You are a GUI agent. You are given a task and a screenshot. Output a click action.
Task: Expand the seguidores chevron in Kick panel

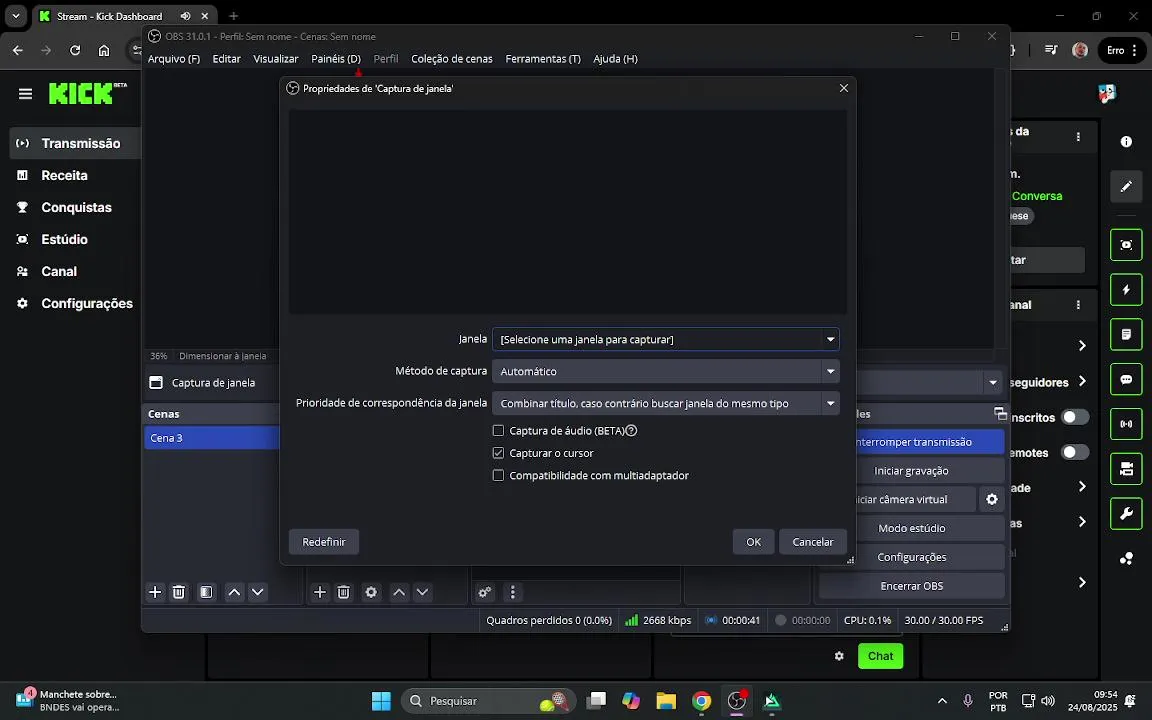[x=1082, y=381]
